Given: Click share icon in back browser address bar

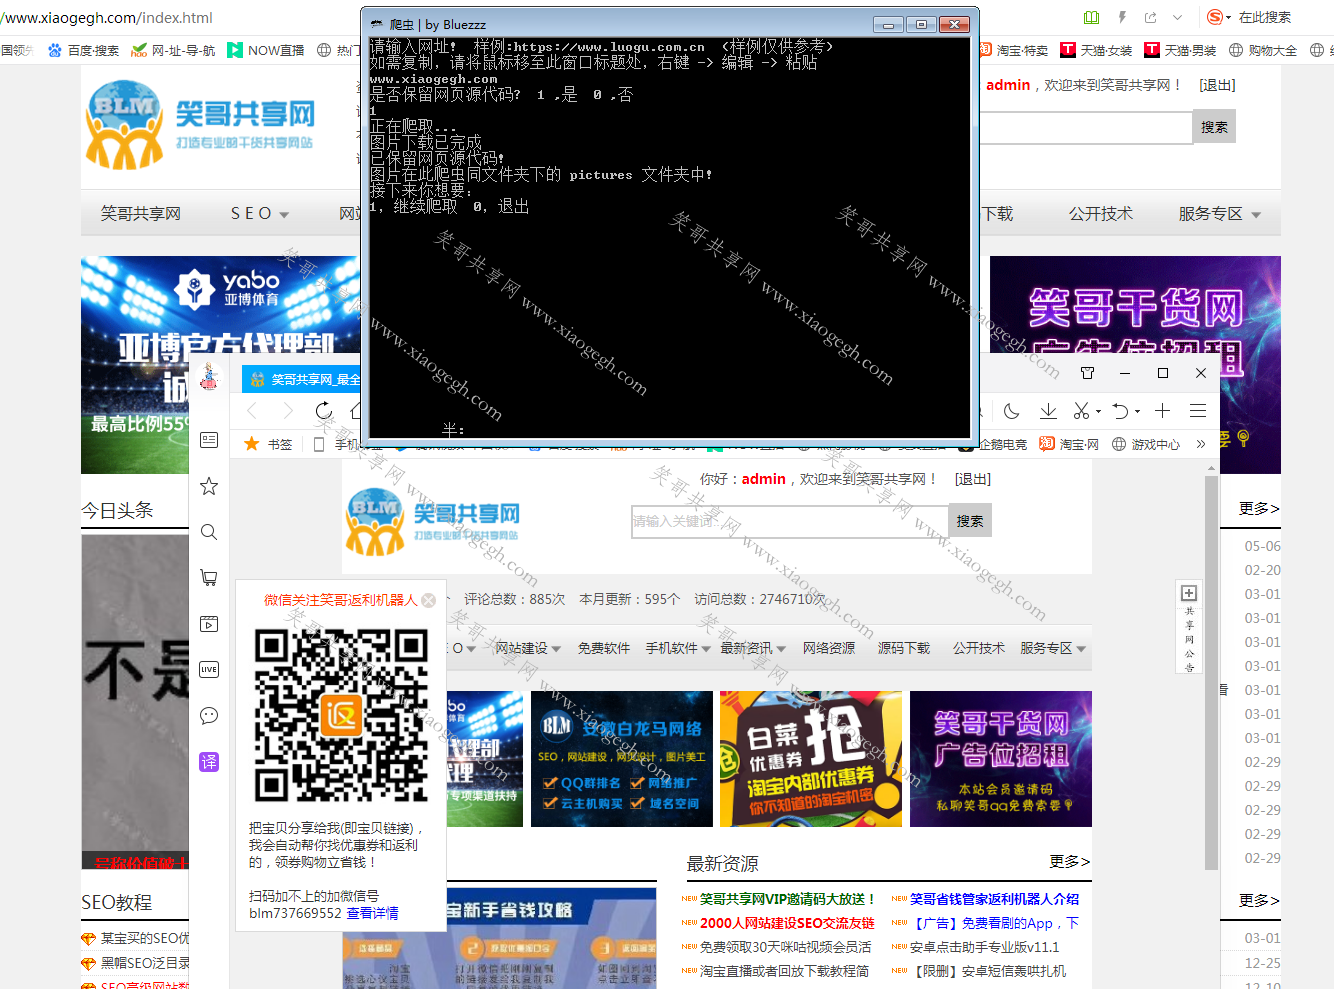Looking at the screenshot, I should (1150, 17).
